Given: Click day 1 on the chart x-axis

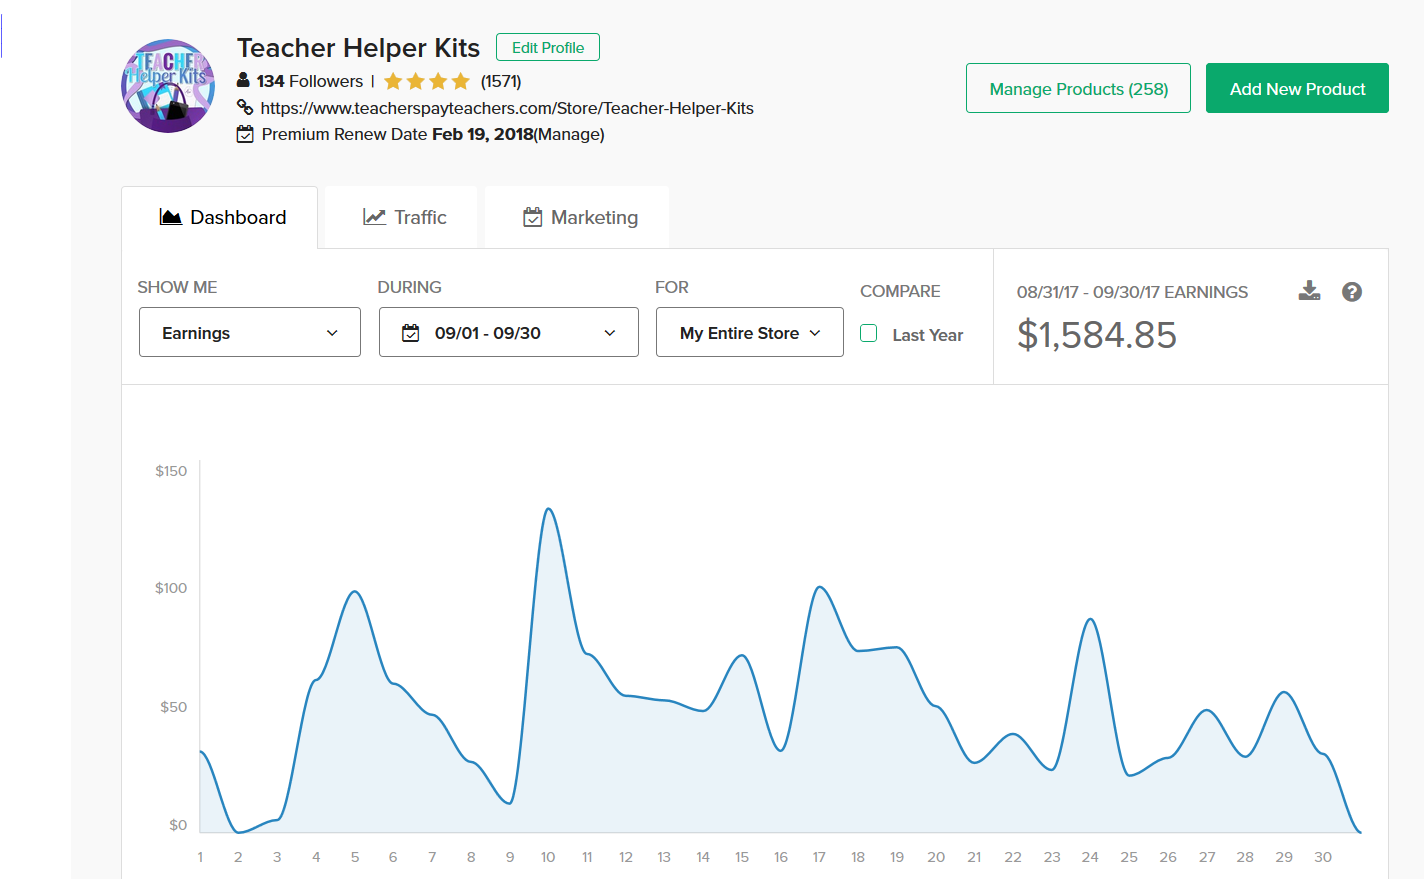Looking at the screenshot, I should tap(200, 857).
